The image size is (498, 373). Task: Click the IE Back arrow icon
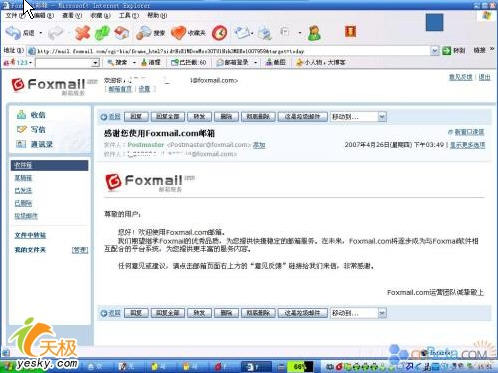[x=13, y=33]
